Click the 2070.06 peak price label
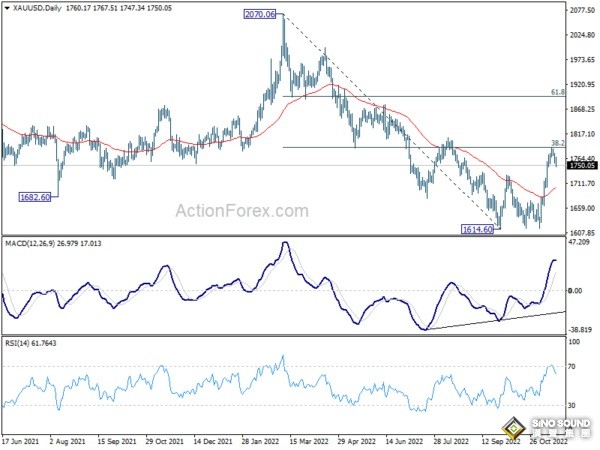 (x=258, y=15)
